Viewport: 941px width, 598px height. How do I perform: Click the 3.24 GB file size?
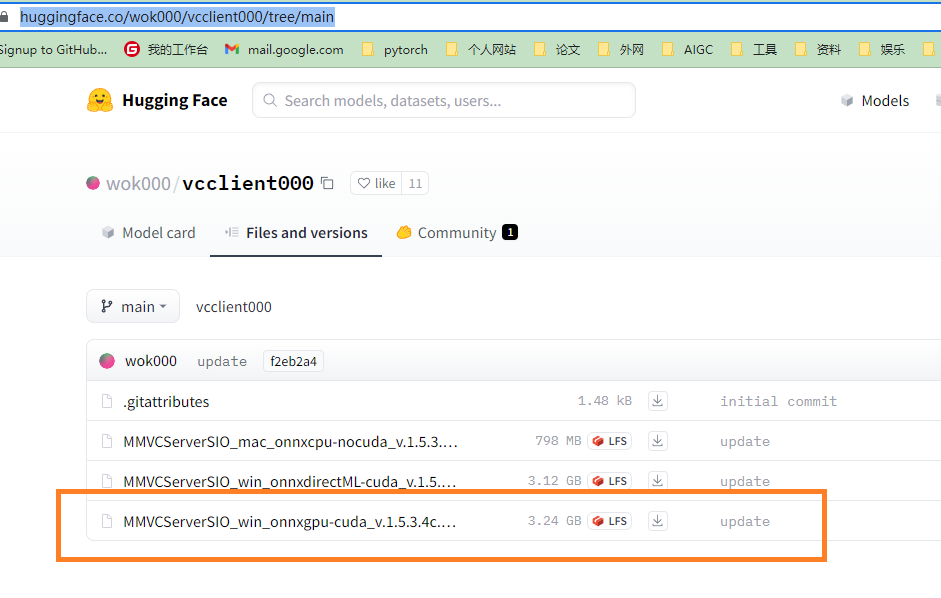[x=555, y=521]
